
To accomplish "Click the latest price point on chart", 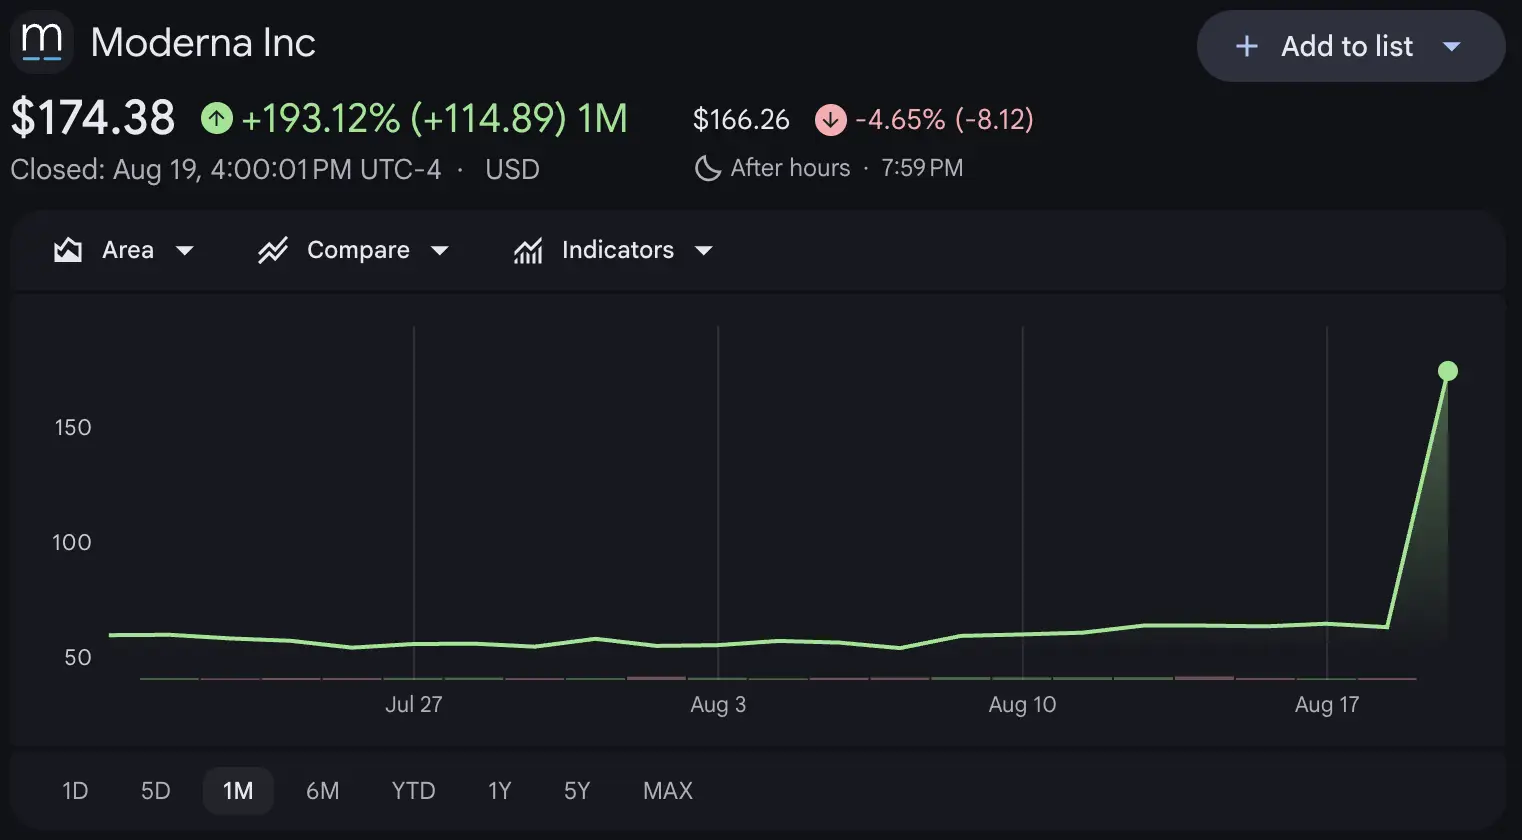I will click(1447, 371).
